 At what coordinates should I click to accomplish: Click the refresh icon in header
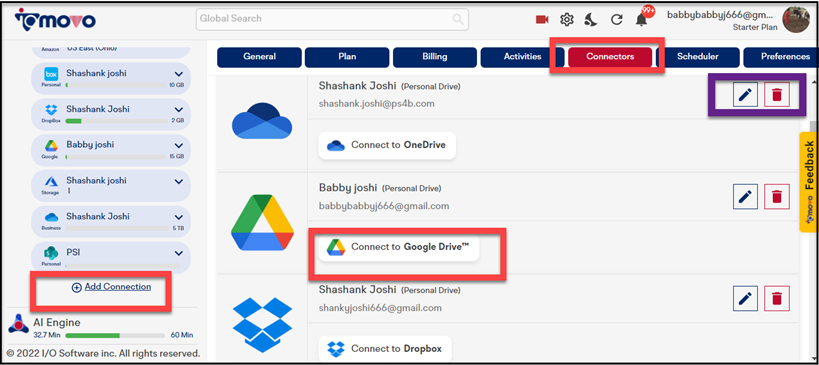click(616, 20)
